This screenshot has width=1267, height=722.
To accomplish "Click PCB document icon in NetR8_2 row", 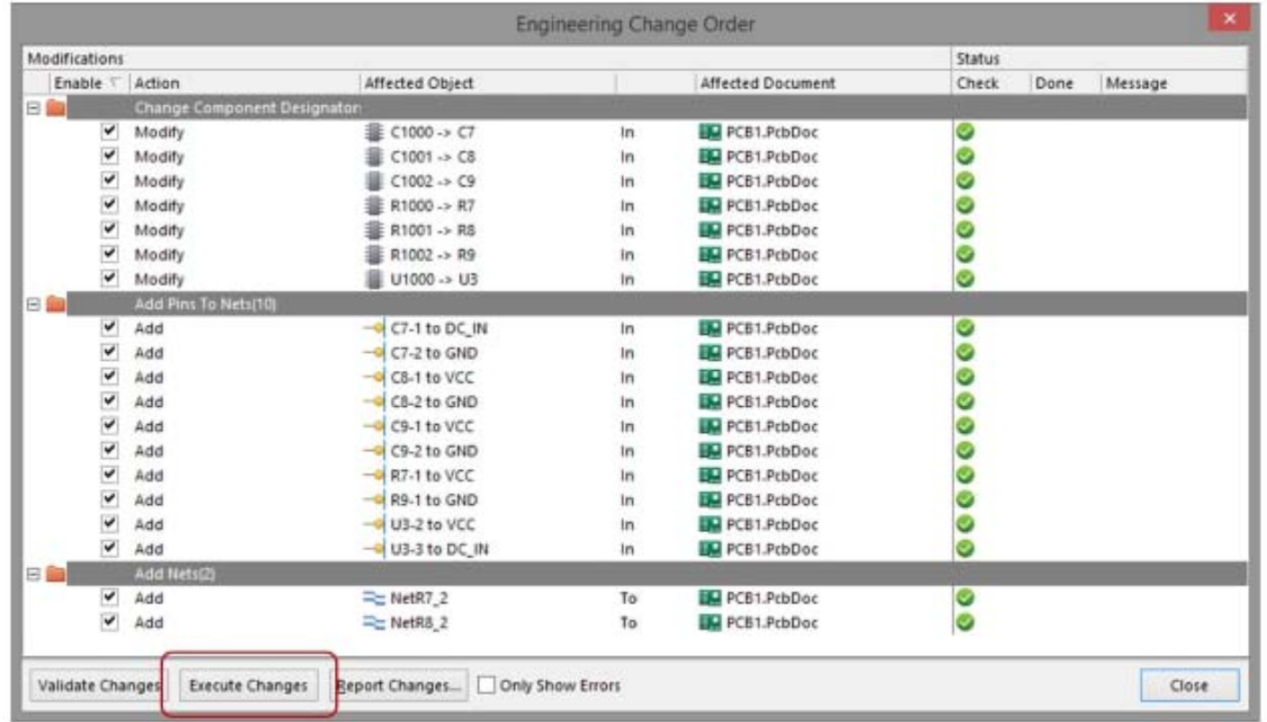I will 711,623.
